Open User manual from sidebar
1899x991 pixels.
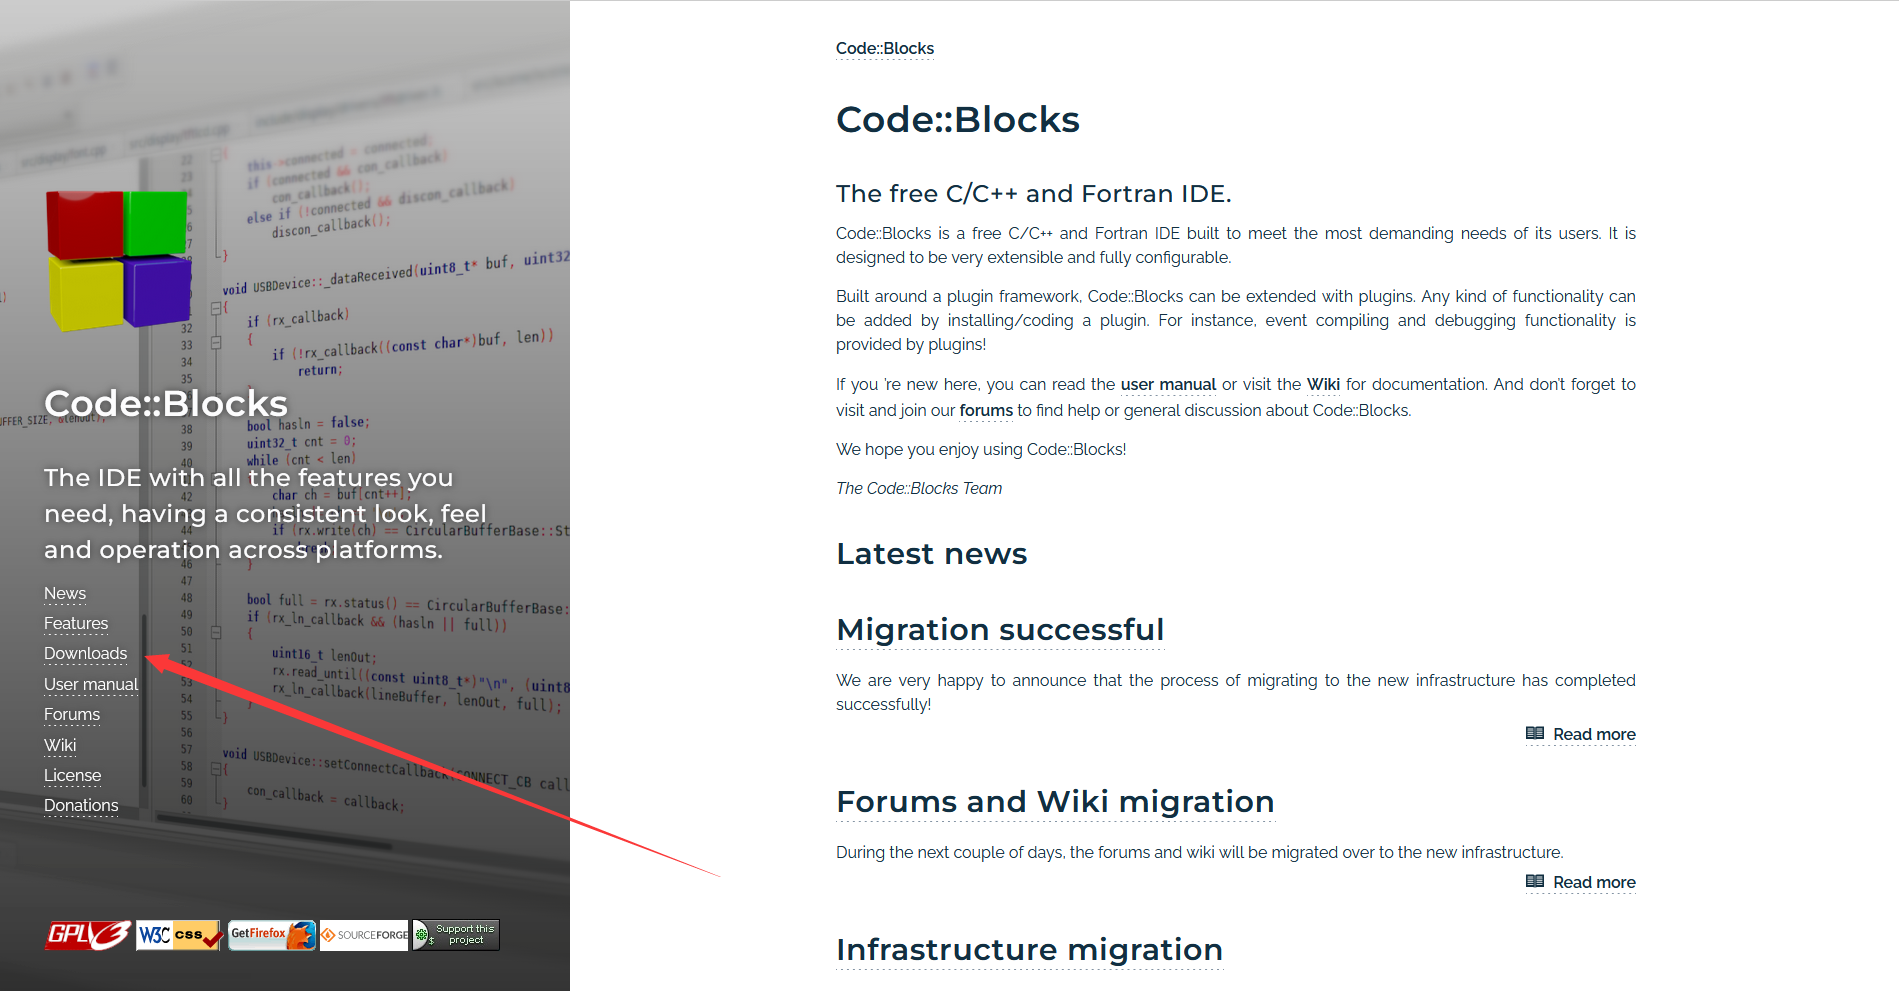pos(91,684)
